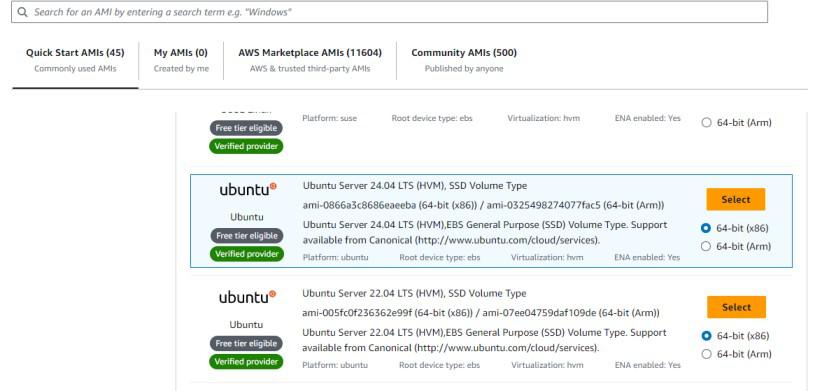Click 'Root device type: ebs' on Ubuntu 22.04

tap(439, 365)
